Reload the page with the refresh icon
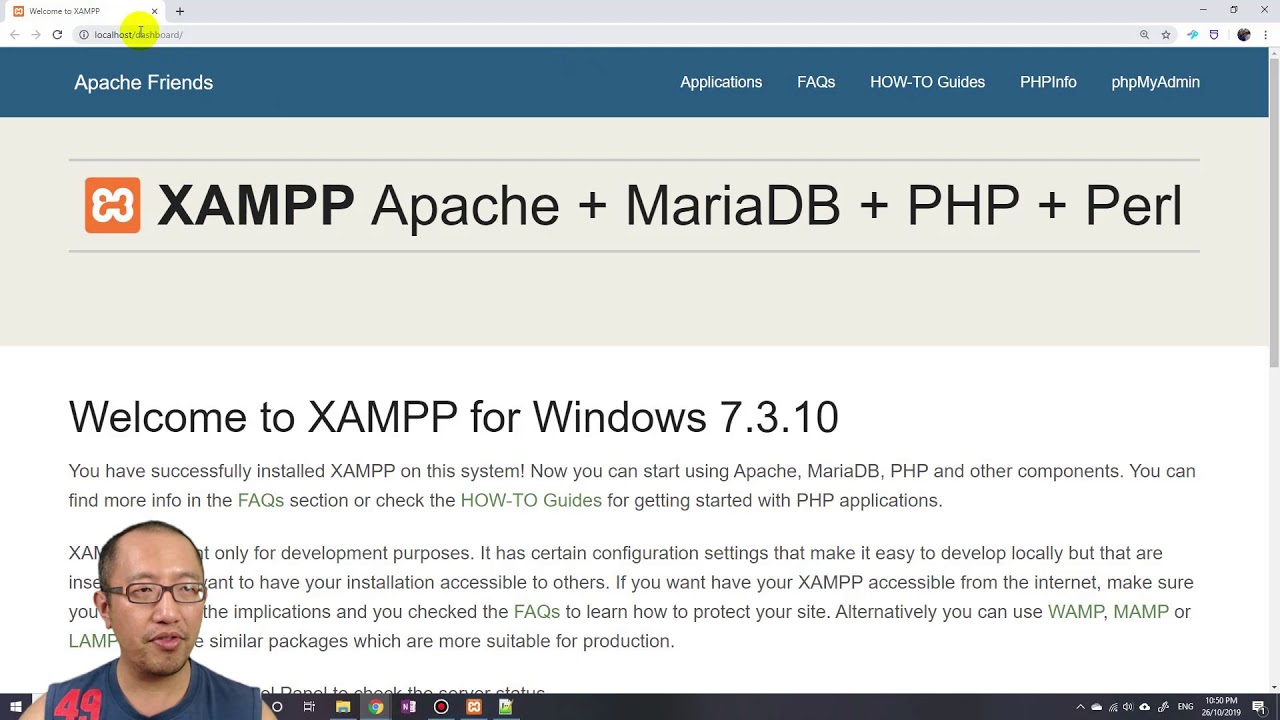Viewport: 1280px width, 720px height. [x=57, y=35]
